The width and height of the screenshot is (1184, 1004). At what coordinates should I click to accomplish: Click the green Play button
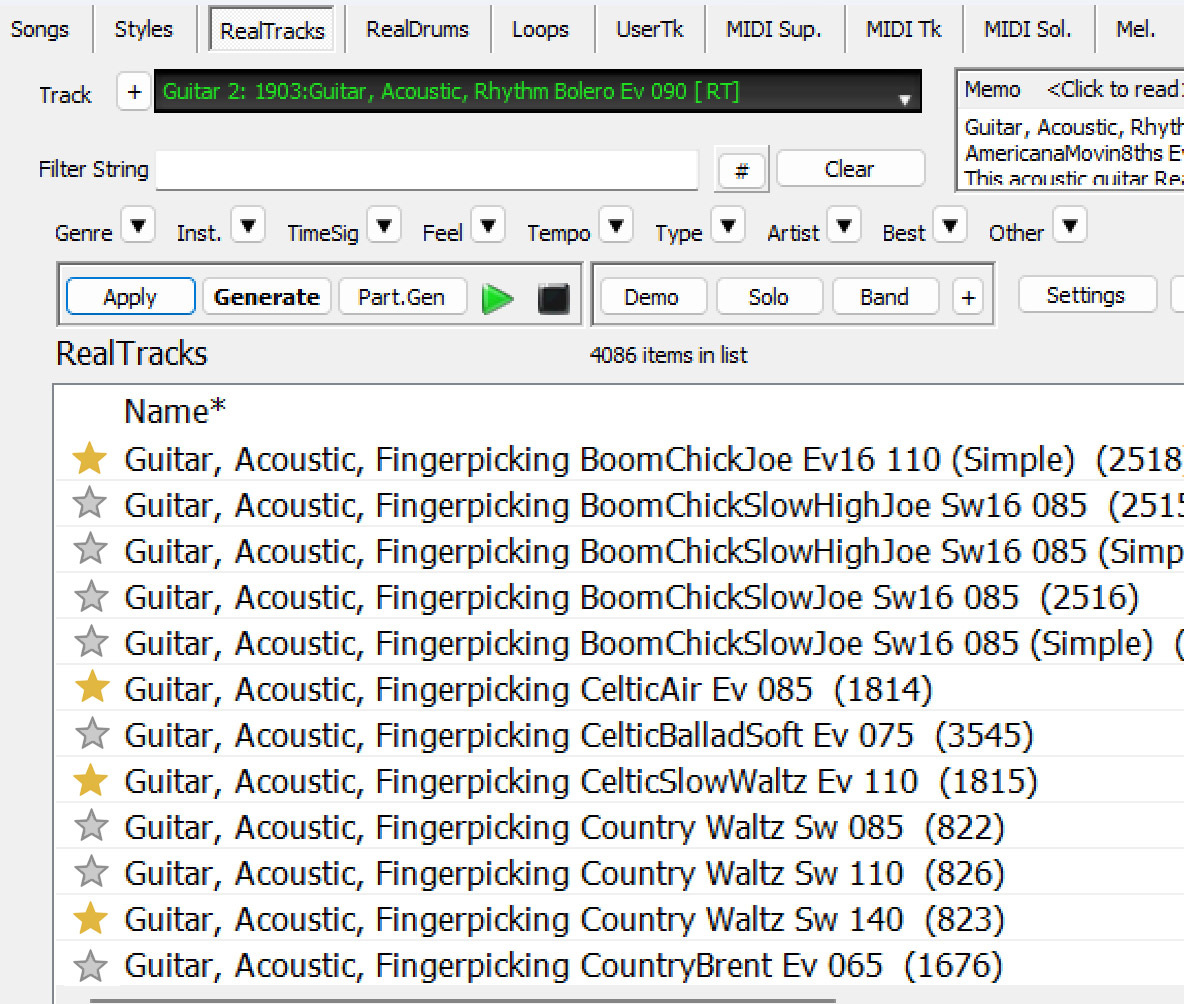click(498, 298)
